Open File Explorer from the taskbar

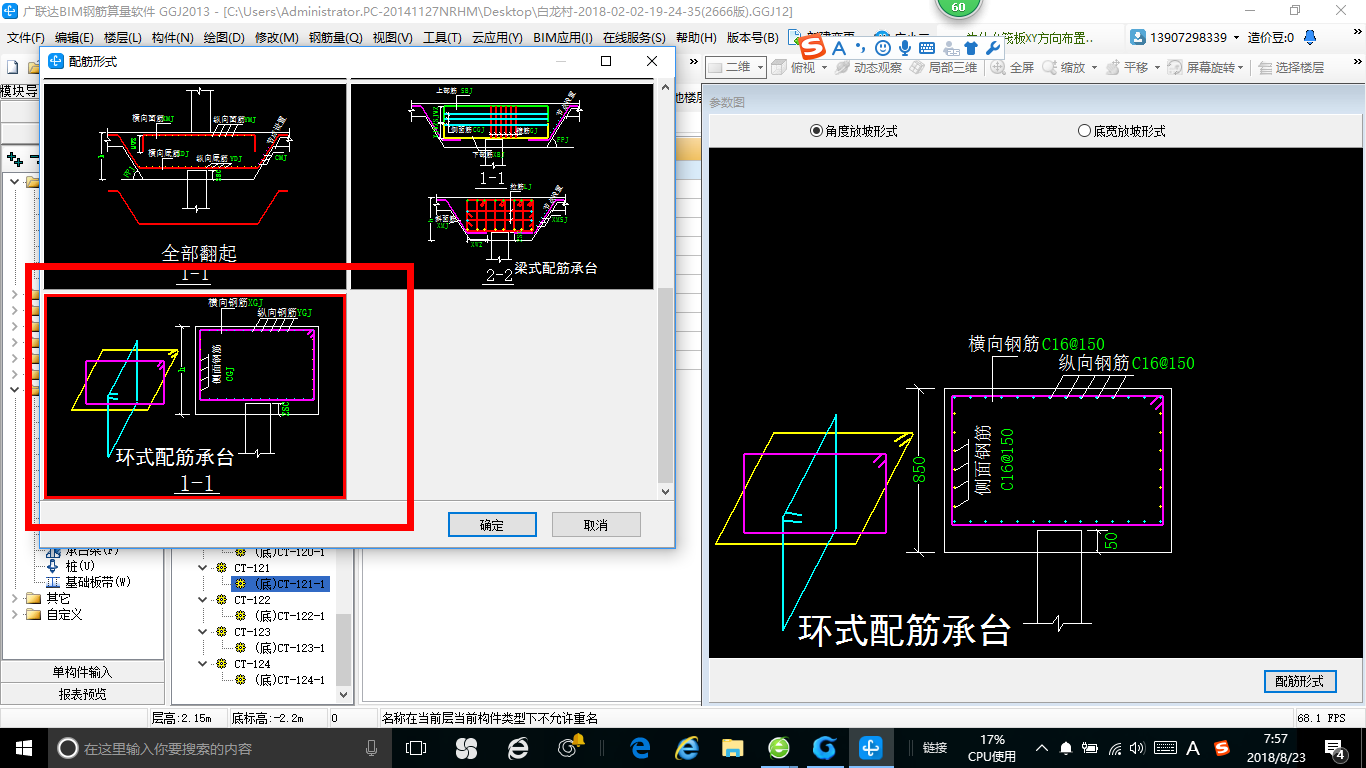coord(733,747)
